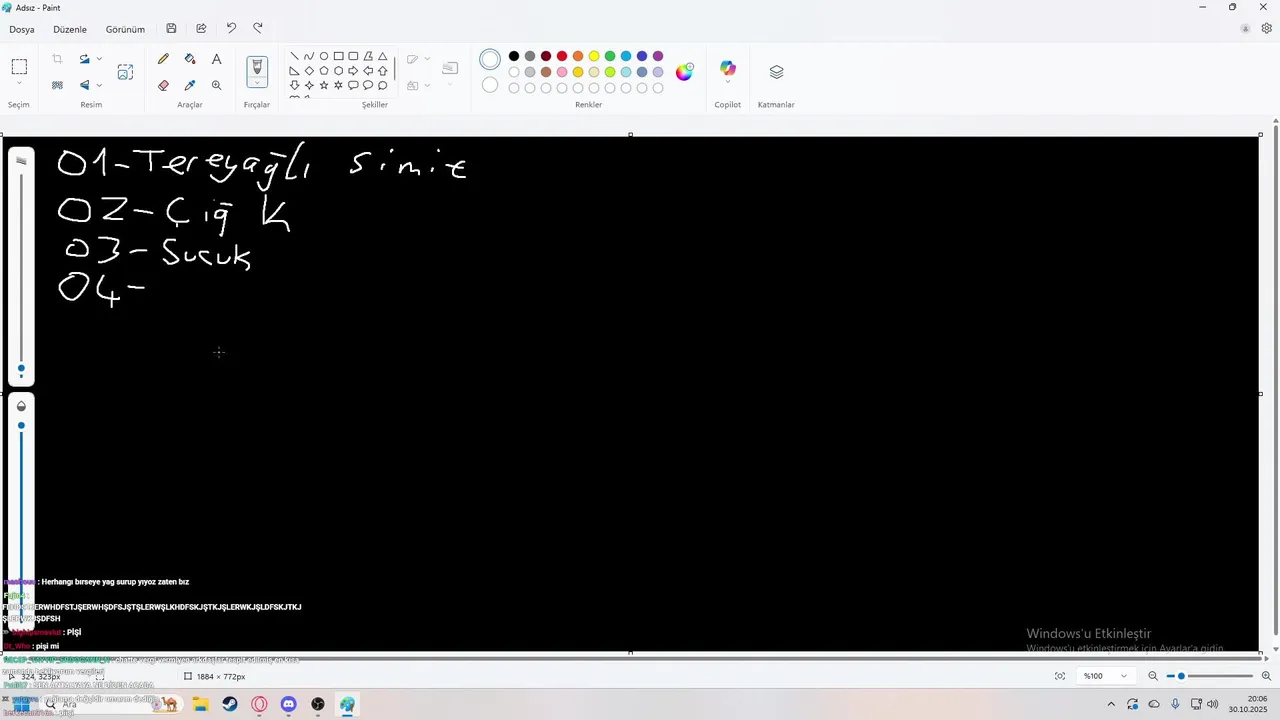The height and width of the screenshot is (720, 1280).
Task: Open the Katmanlar layers panel
Action: (x=776, y=72)
